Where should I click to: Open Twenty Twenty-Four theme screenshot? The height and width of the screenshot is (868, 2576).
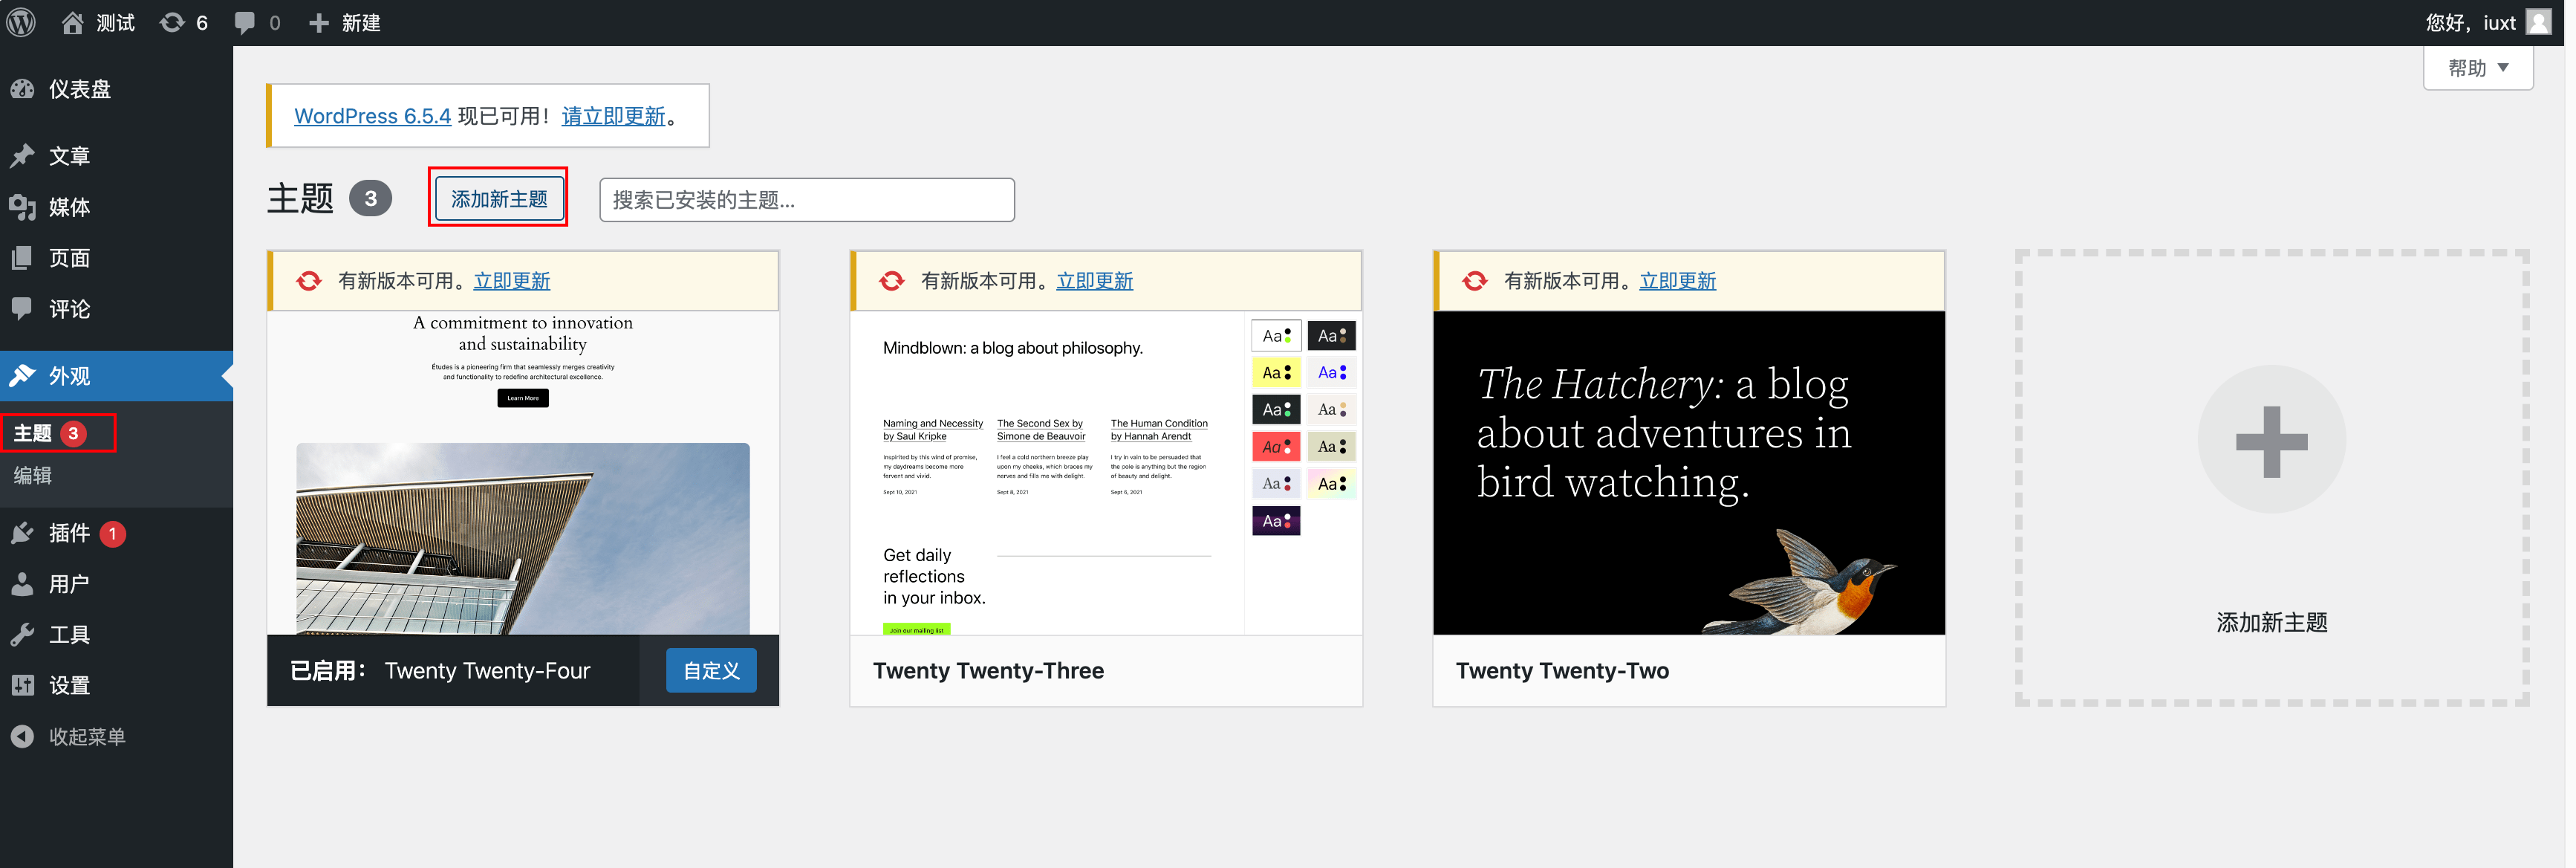tap(523, 472)
